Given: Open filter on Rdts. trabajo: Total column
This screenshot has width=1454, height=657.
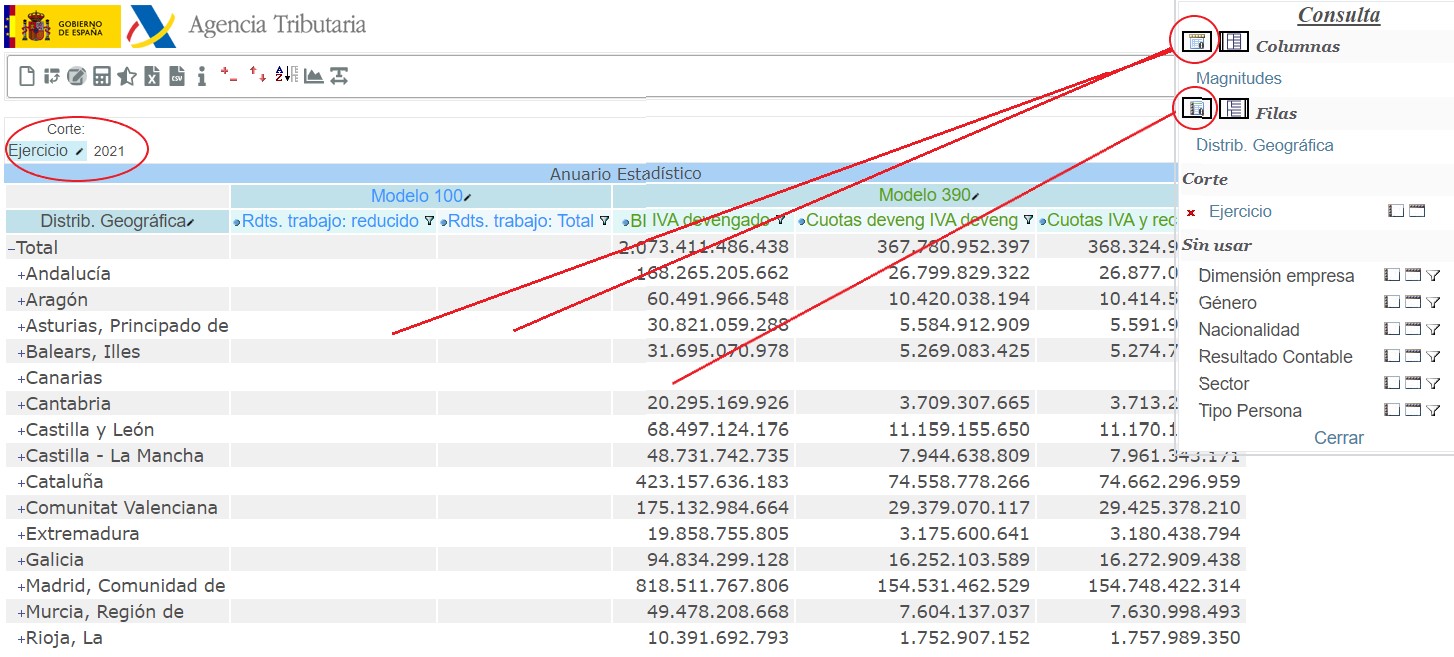Looking at the screenshot, I should [604, 221].
